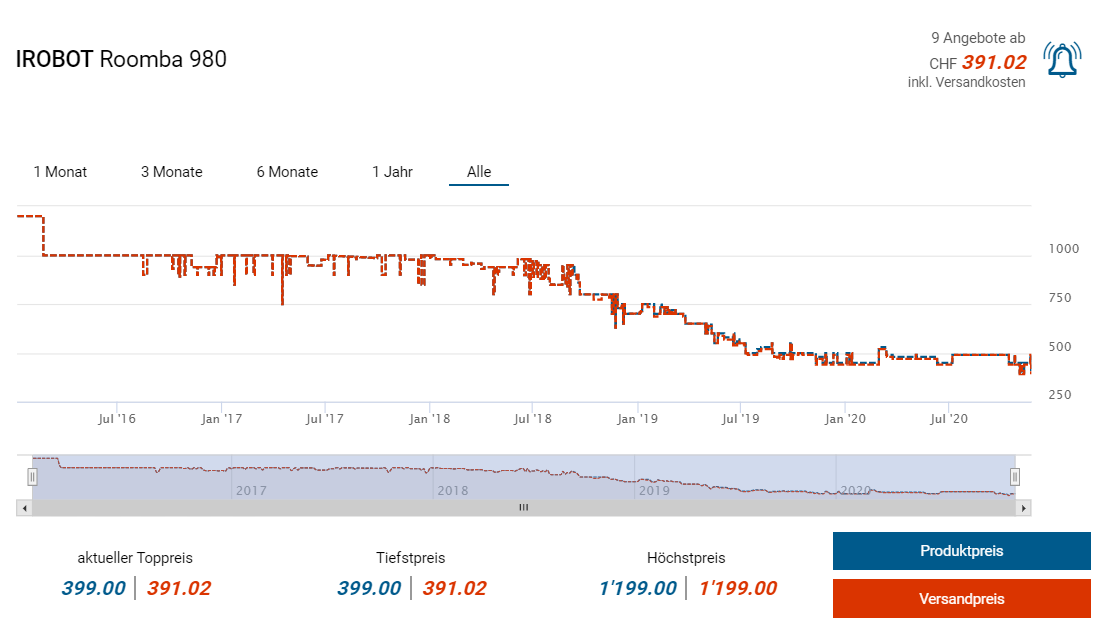
Task: Click the CHF 391.02 offer price
Action: click(993, 62)
